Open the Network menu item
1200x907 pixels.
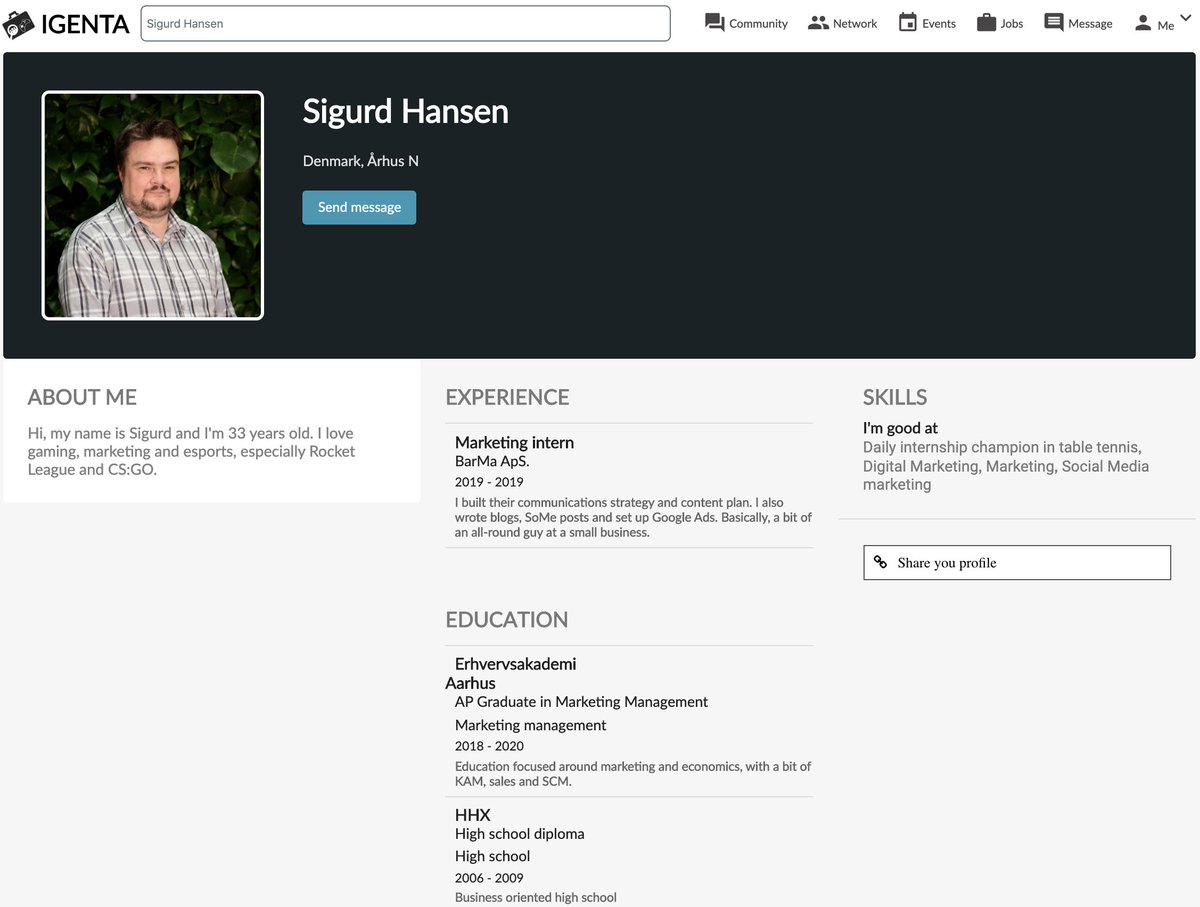842,23
